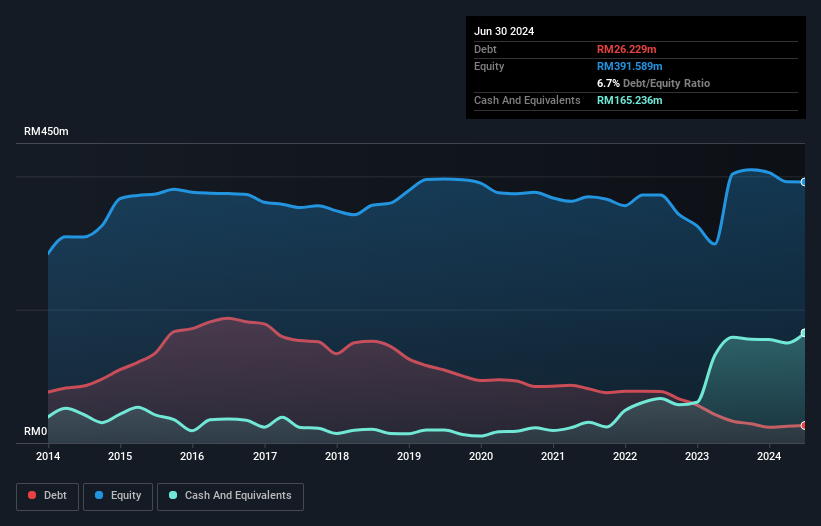
Task: Toggle the Equity series in legend
Action: point(117,495)
